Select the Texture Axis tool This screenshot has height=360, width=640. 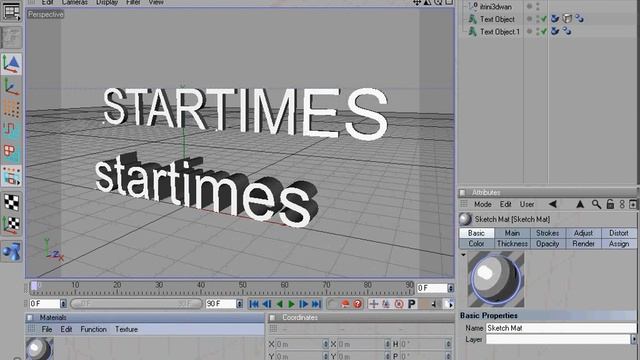11,224
